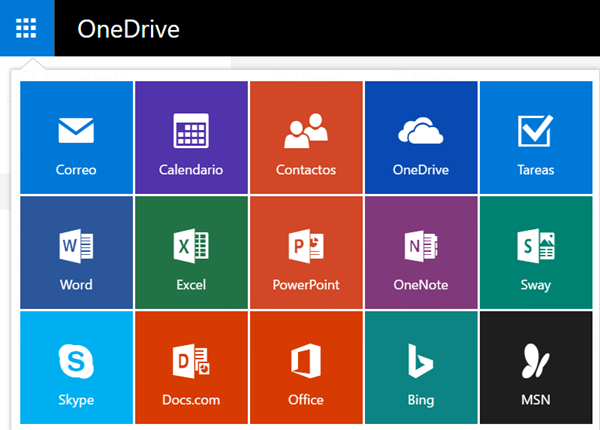Launch the OneNote tile
Screen dimensions: 600x430
coord(421,252)
